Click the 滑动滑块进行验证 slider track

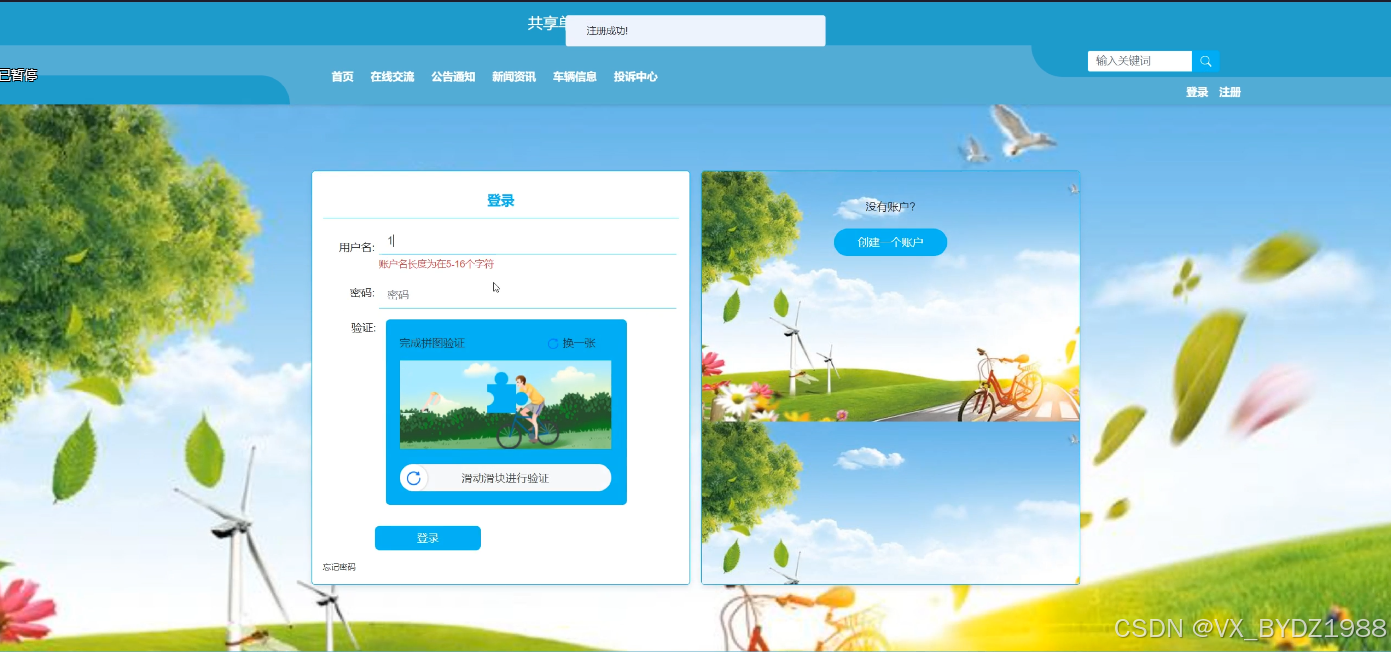tap(505, 478)
